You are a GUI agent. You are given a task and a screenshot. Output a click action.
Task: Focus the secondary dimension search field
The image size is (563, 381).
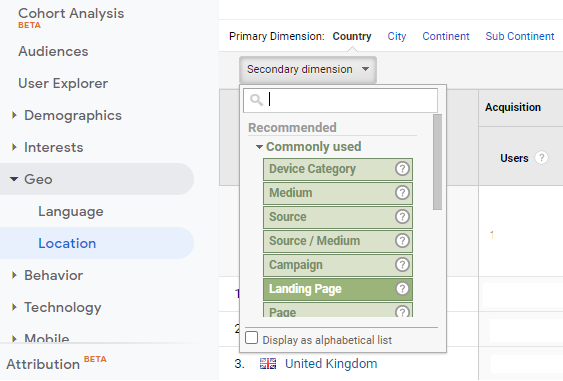[340, 100]
